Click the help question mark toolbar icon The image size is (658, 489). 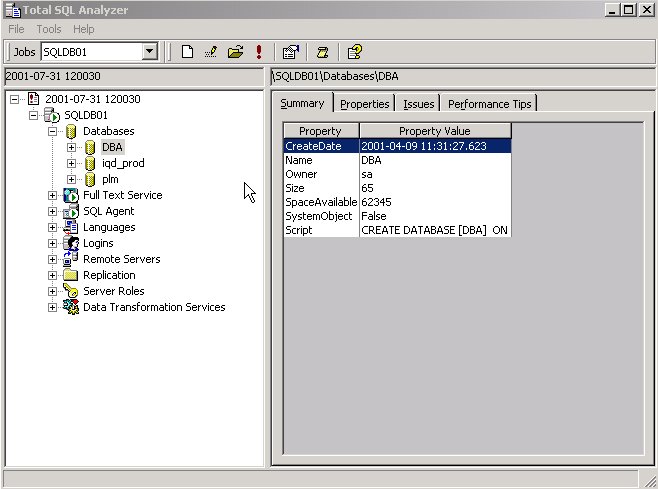tap(355, 52)
